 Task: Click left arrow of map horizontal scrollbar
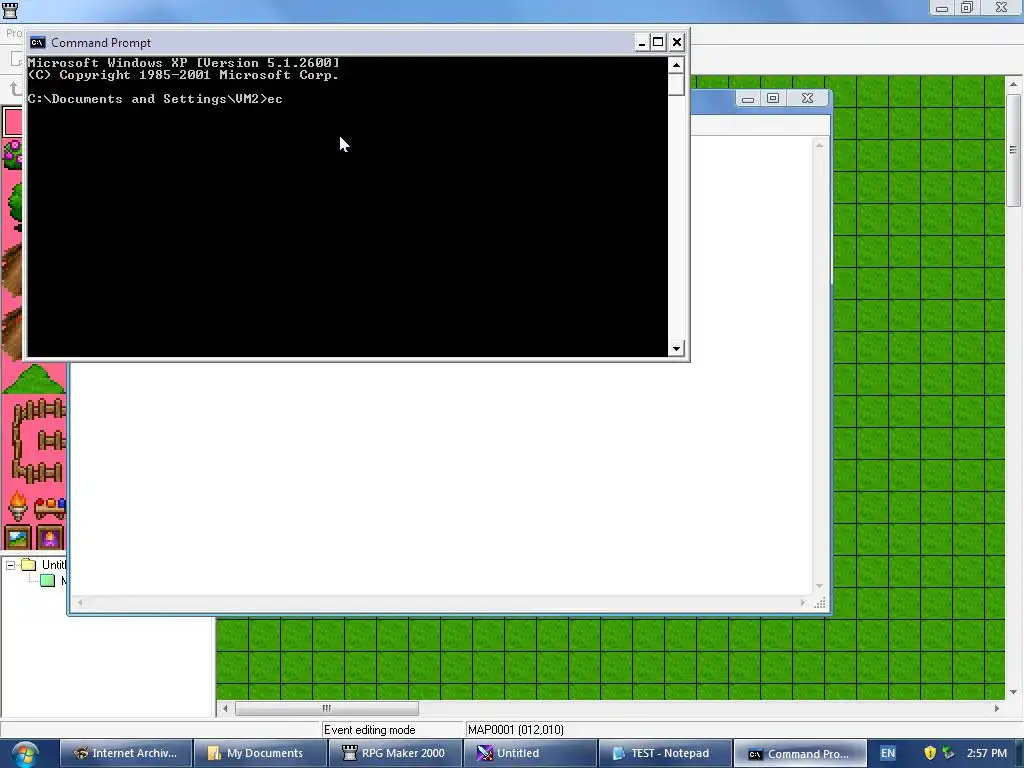click(225, 709)
